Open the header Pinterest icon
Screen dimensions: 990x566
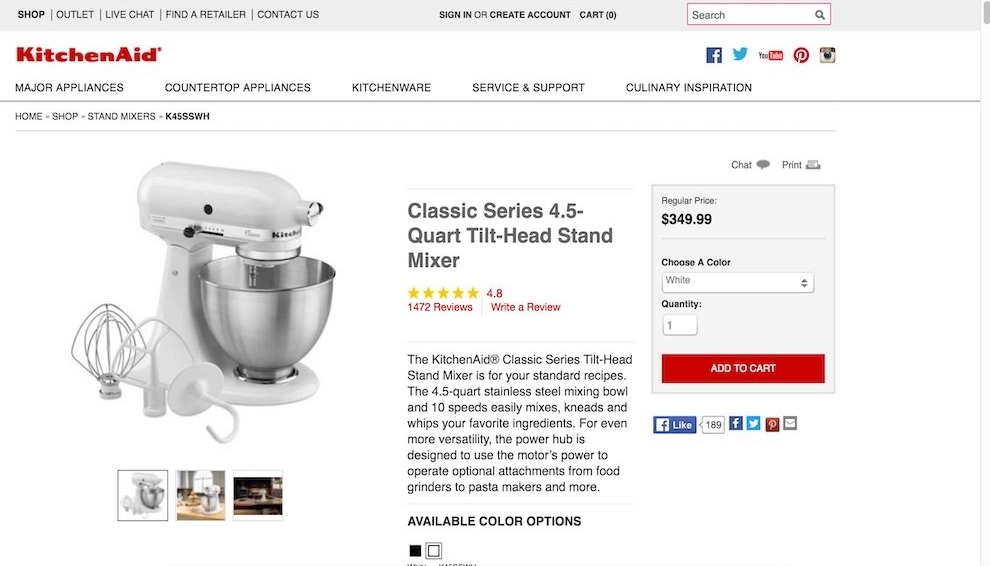click(801, 55)
